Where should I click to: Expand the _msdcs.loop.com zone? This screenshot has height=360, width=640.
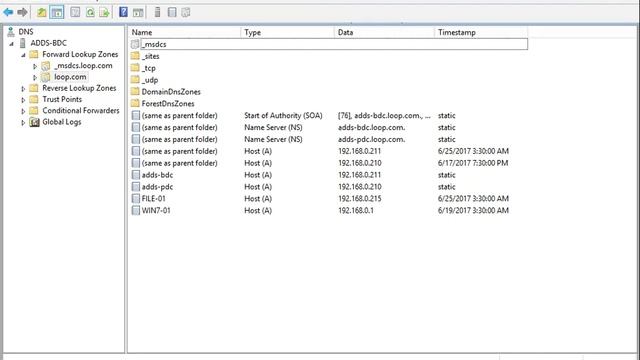pos(35,66)
